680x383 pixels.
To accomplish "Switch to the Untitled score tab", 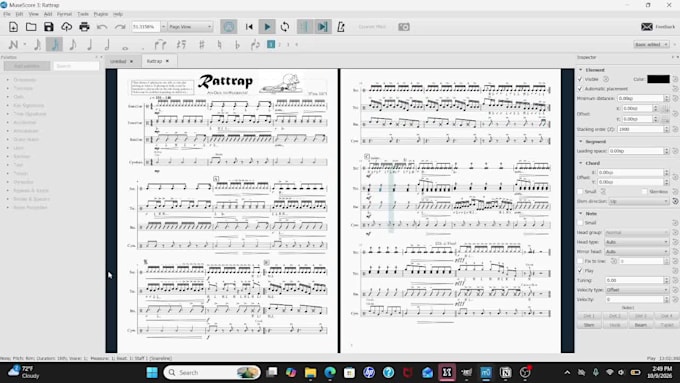I will click(x=118, y=62).
